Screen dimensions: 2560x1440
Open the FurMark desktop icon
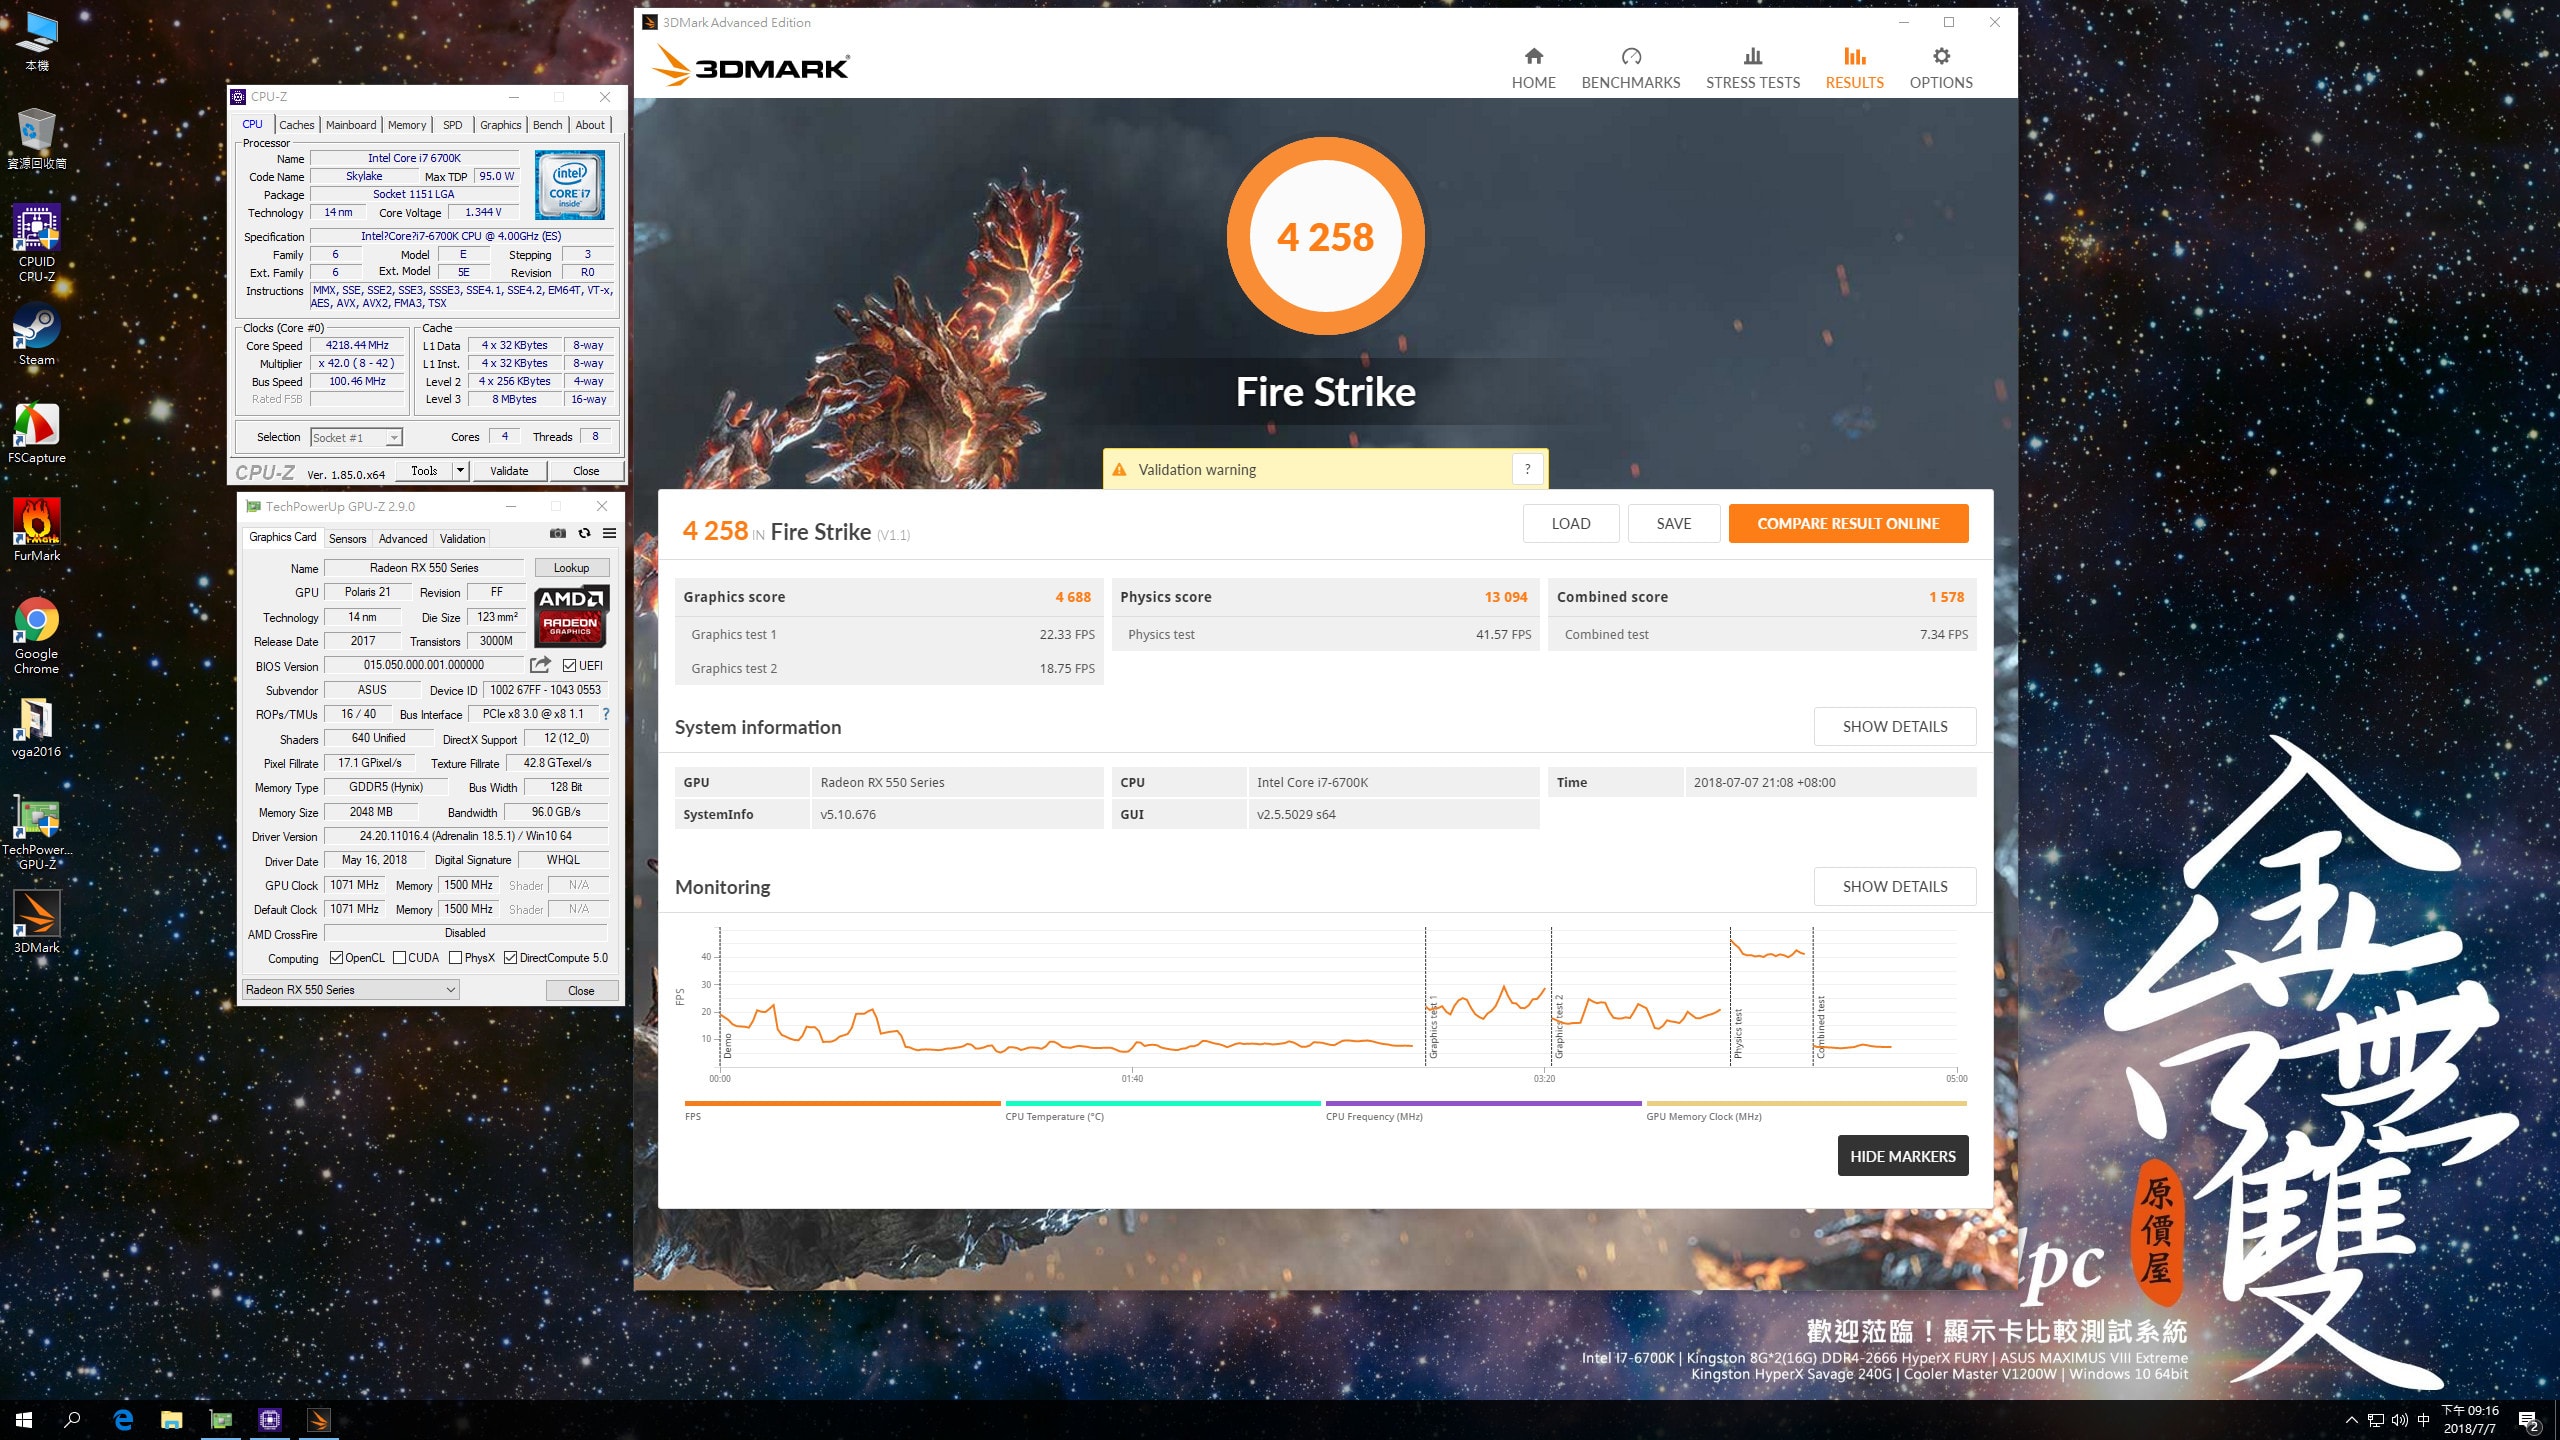tap(37, 530)
